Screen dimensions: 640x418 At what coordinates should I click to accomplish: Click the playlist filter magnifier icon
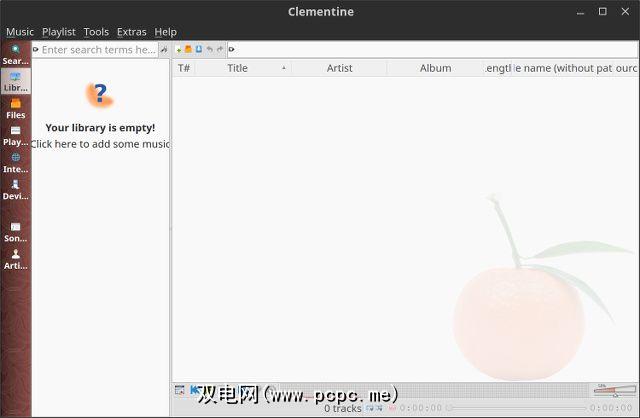pos(231,50)
